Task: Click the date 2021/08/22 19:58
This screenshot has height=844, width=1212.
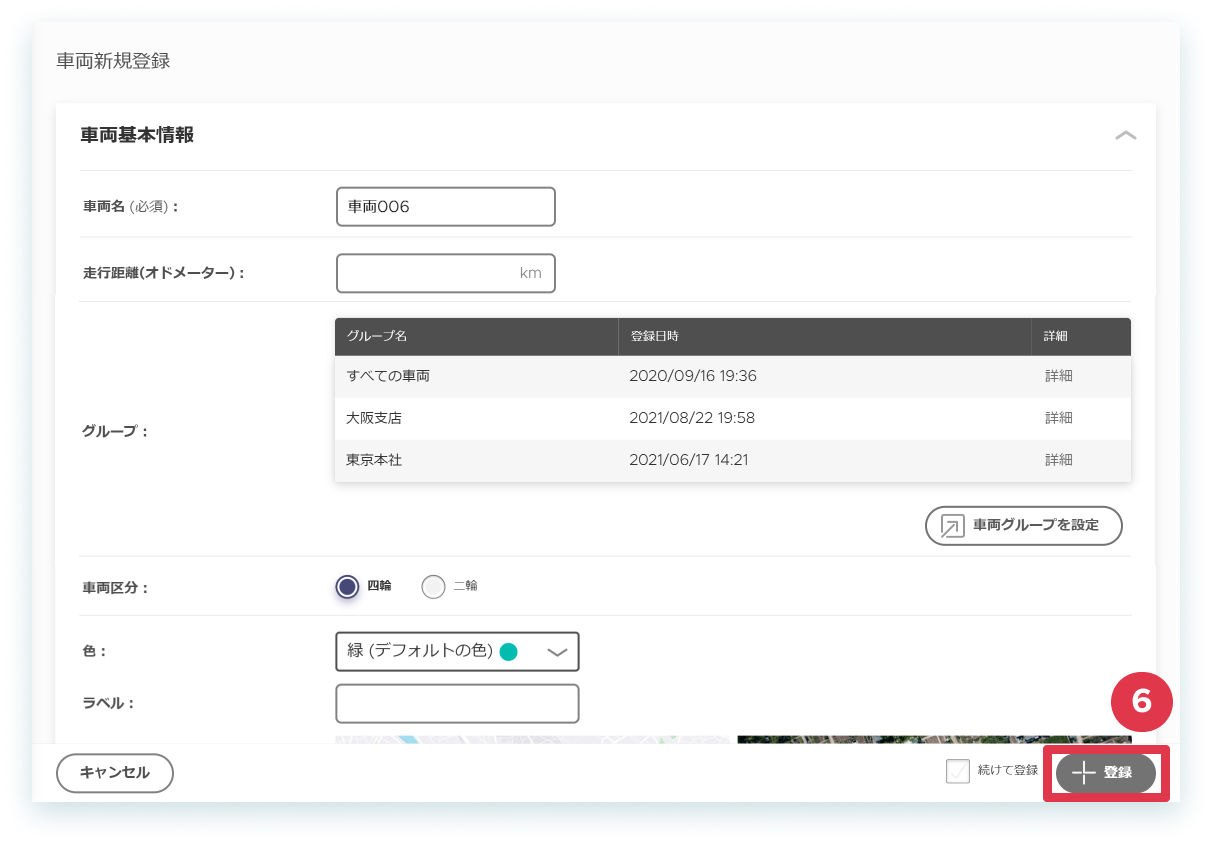Action: point(692,418)
